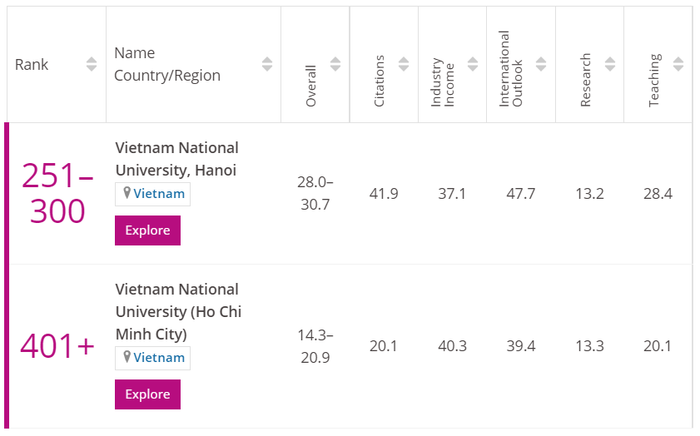
Task: Click the 251–300 rank cell
Action: 58,194
